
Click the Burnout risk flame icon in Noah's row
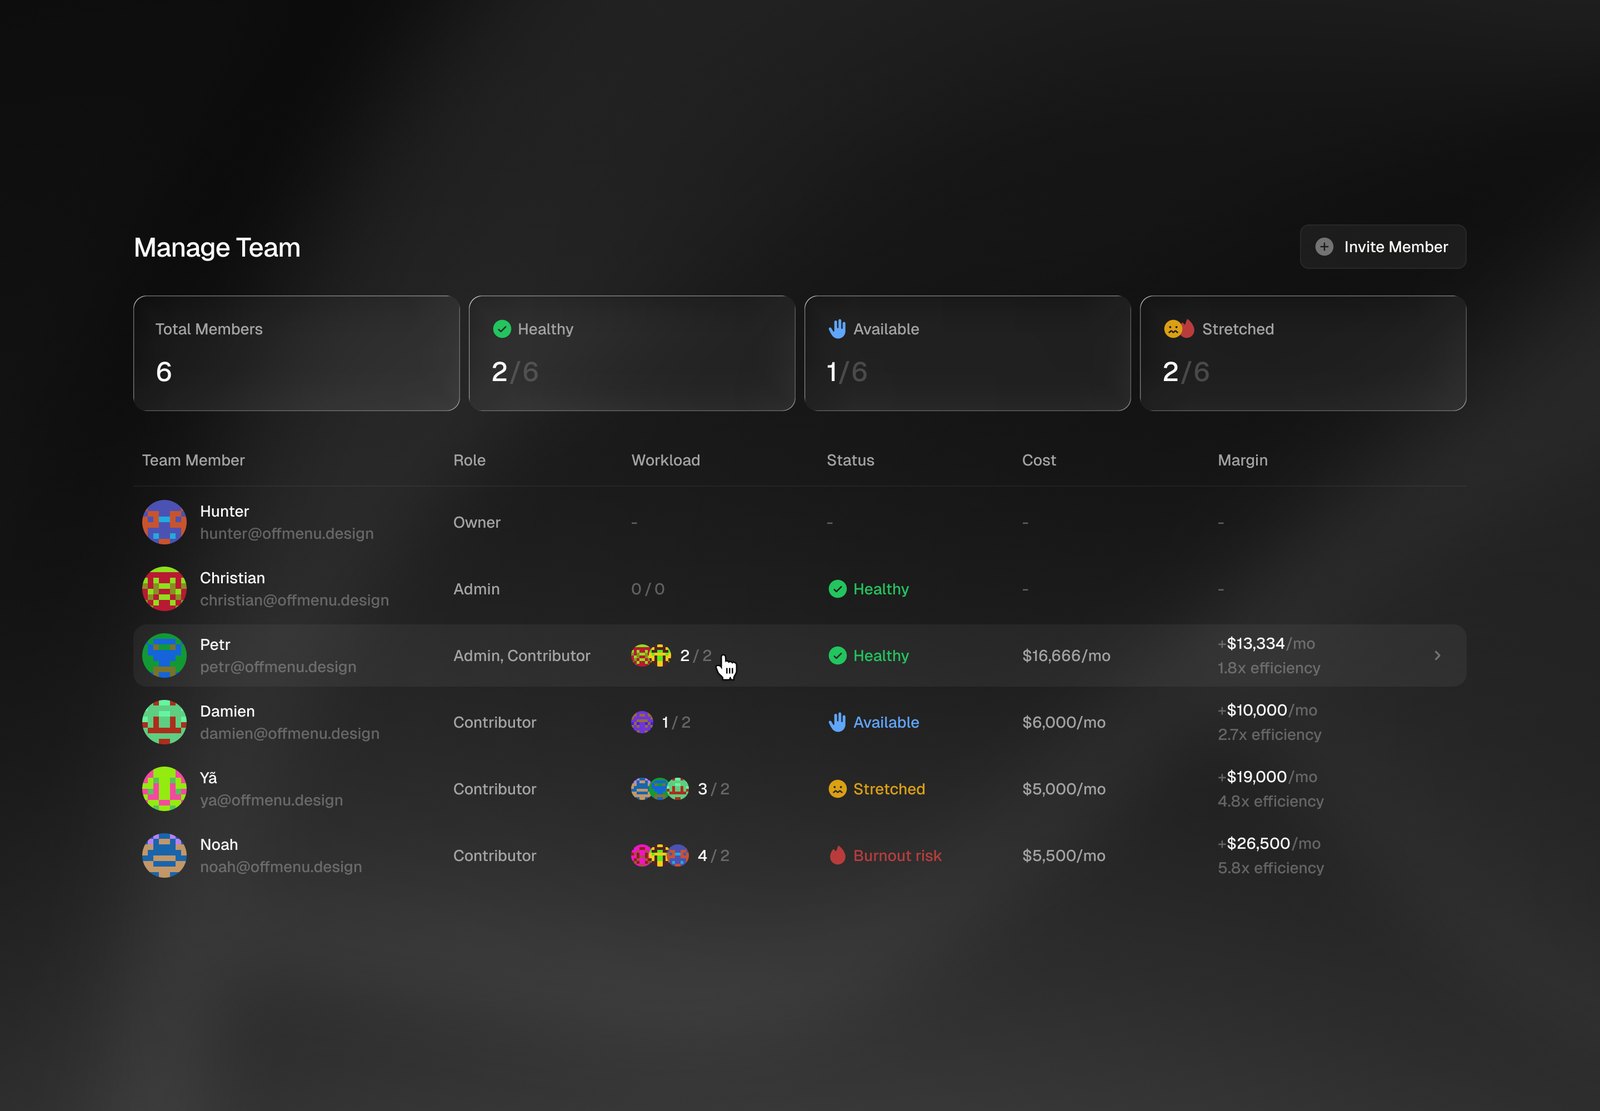tap(837, 856)
